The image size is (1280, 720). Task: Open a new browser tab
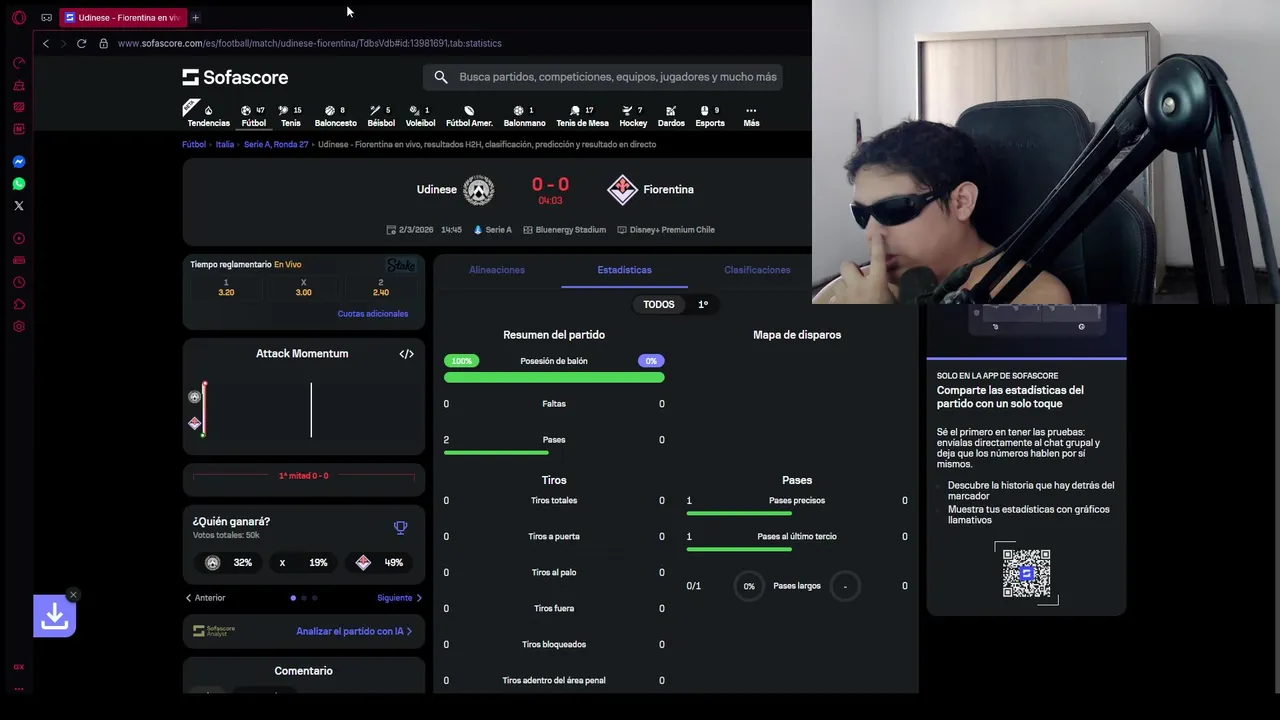pyautogui.click(x=195, y=17)
